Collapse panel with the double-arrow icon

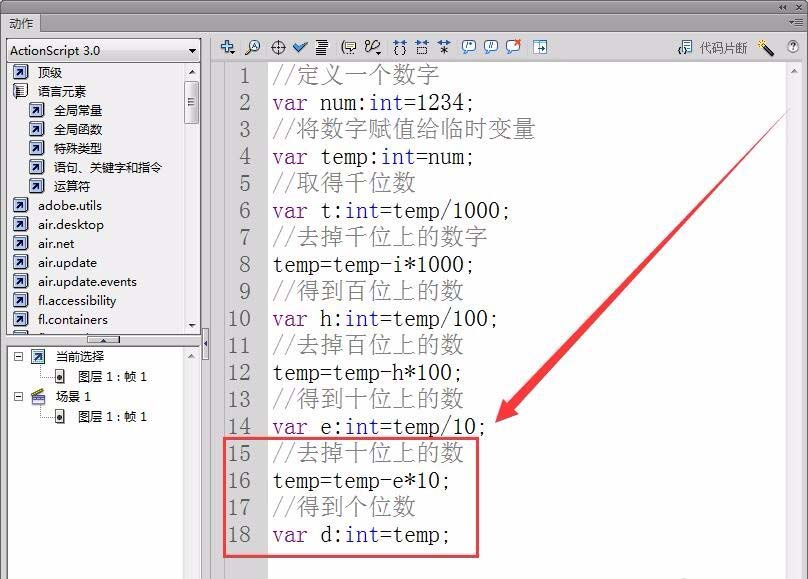coord(783,7)
